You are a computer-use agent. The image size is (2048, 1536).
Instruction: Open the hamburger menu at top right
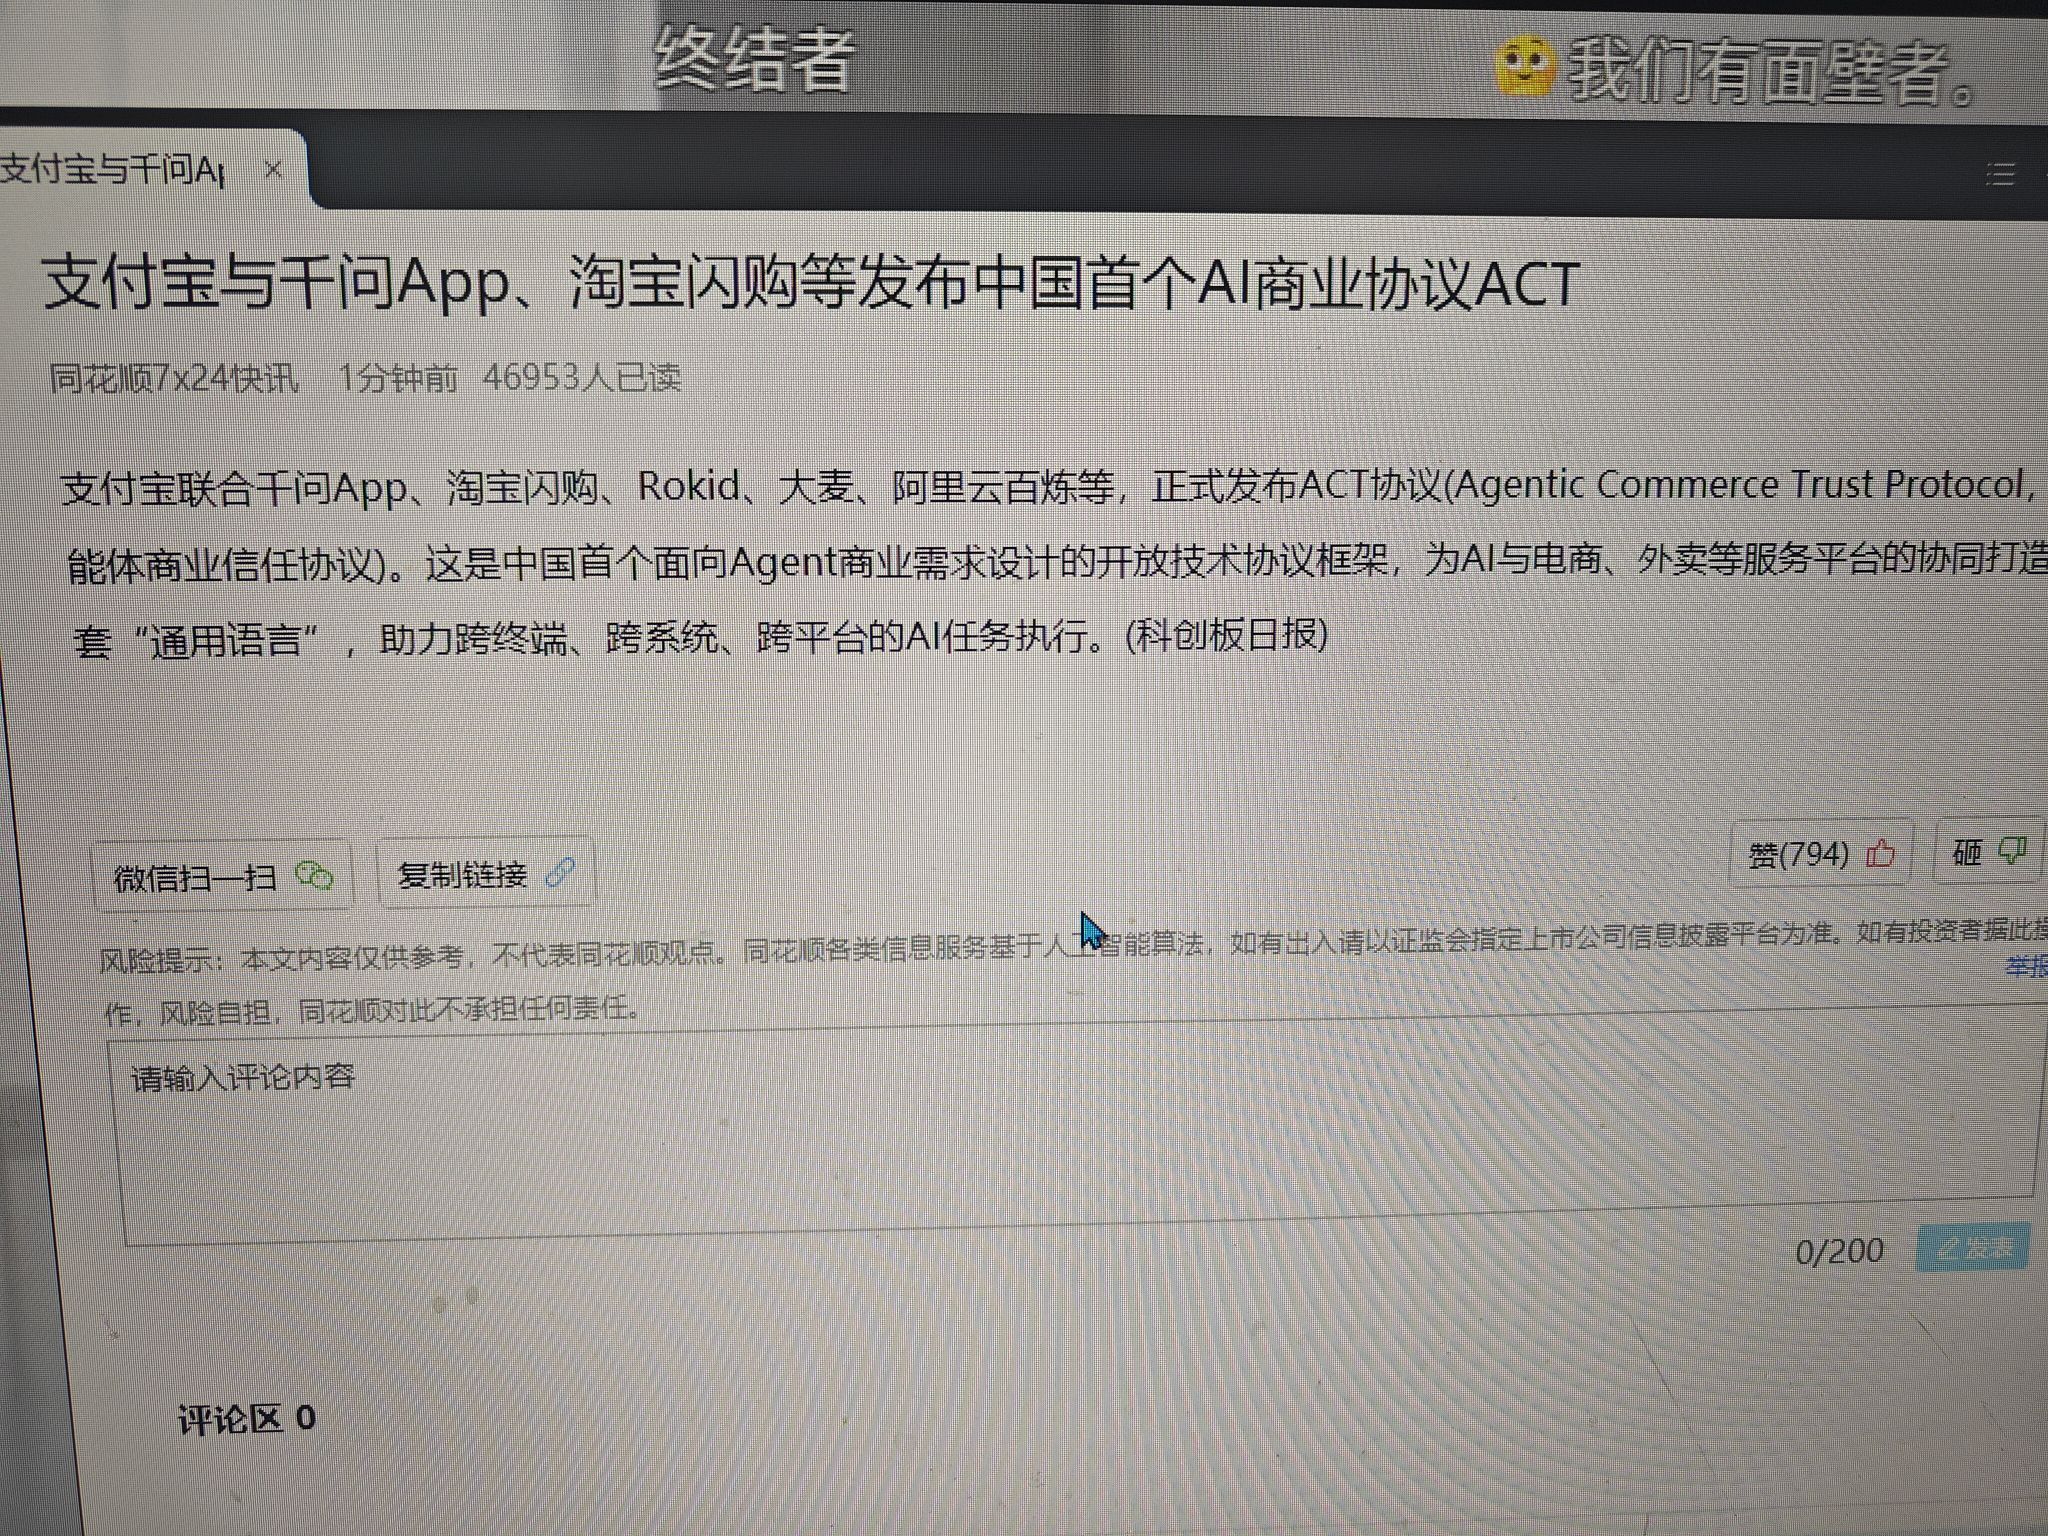[2000, 176]
